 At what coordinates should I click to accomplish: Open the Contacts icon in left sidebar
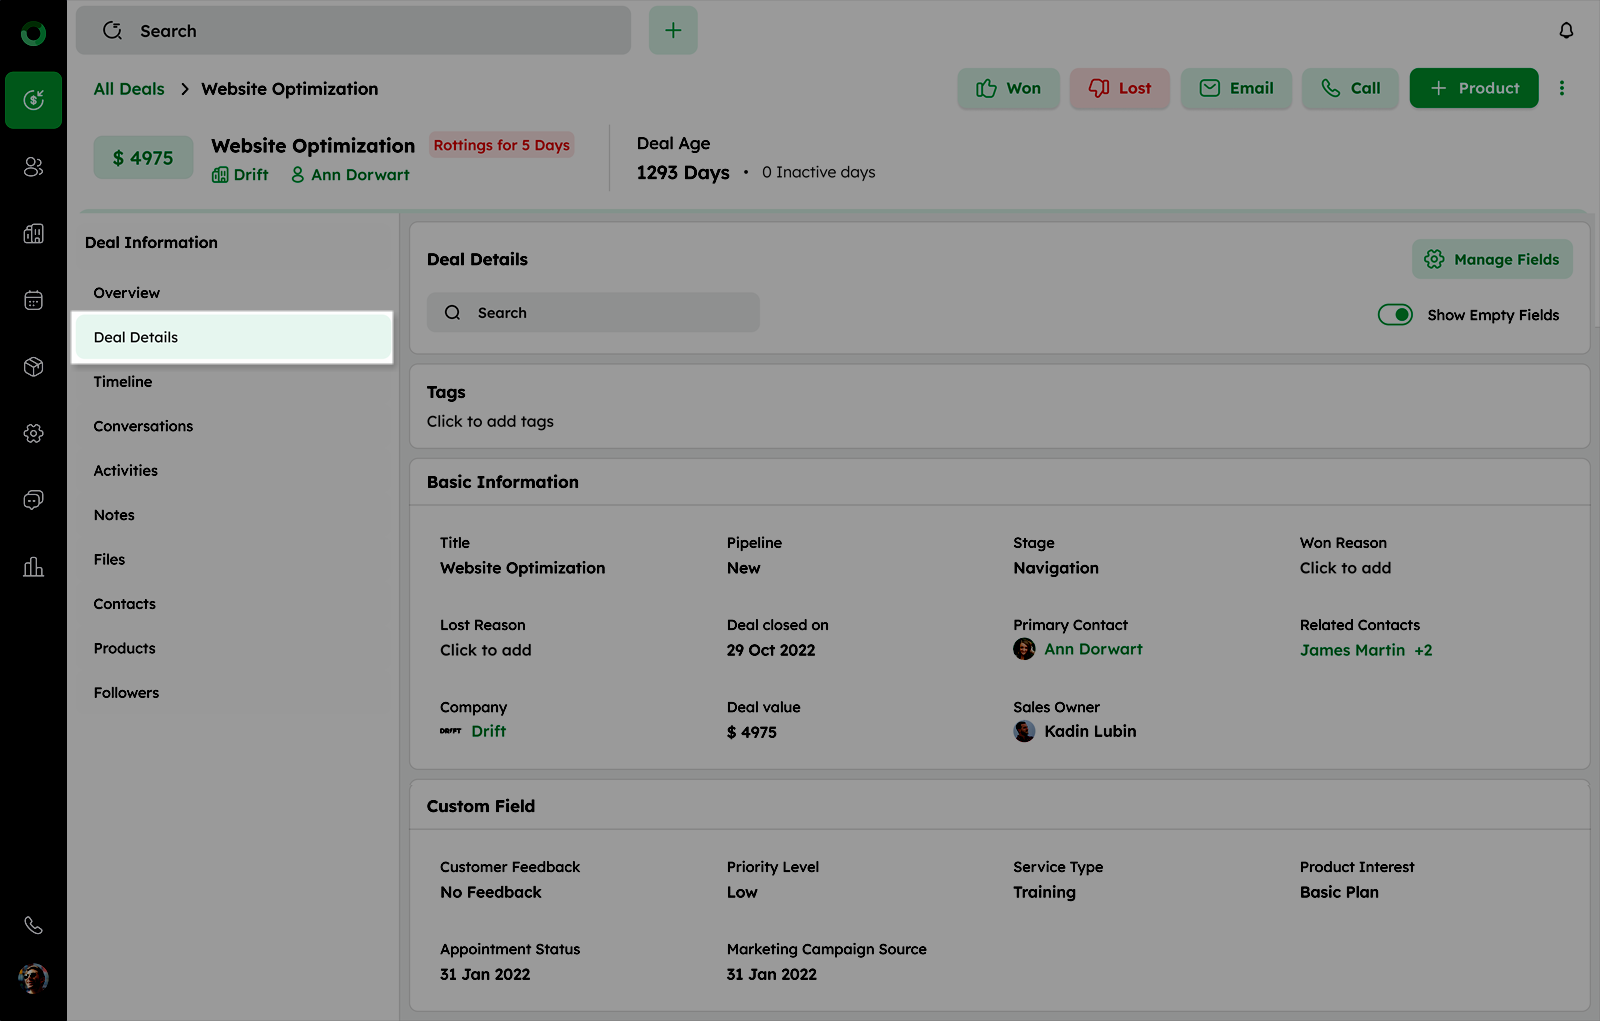(33, 167)
